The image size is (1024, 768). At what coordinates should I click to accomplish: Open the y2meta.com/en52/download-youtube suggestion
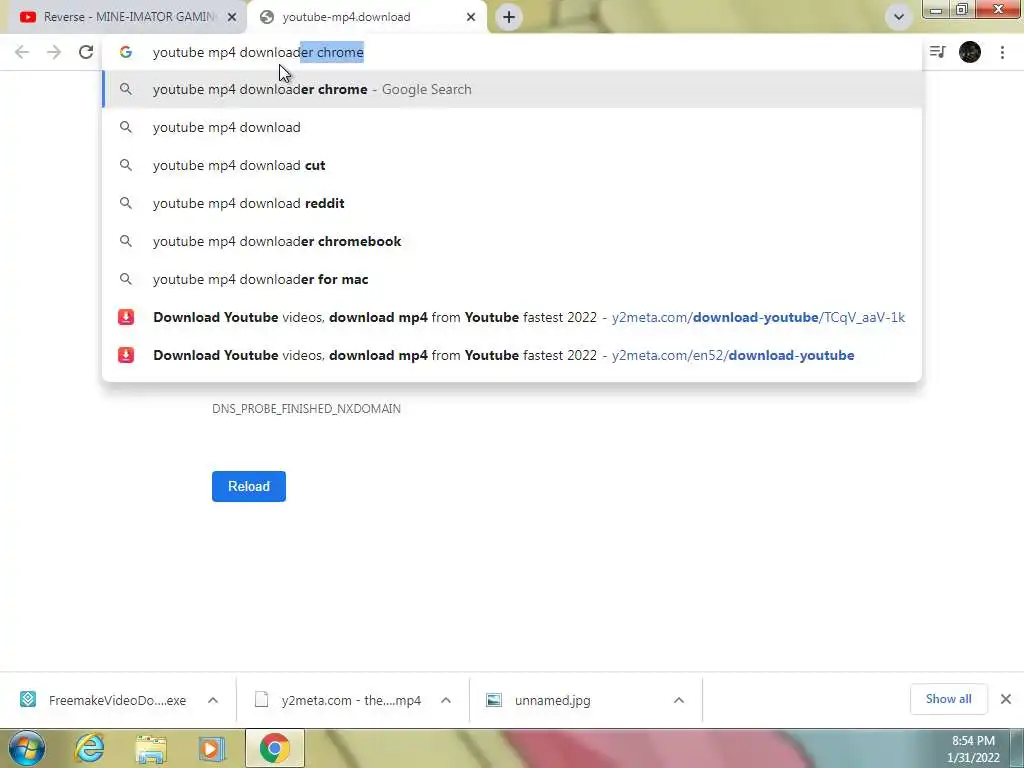[512, 355]
